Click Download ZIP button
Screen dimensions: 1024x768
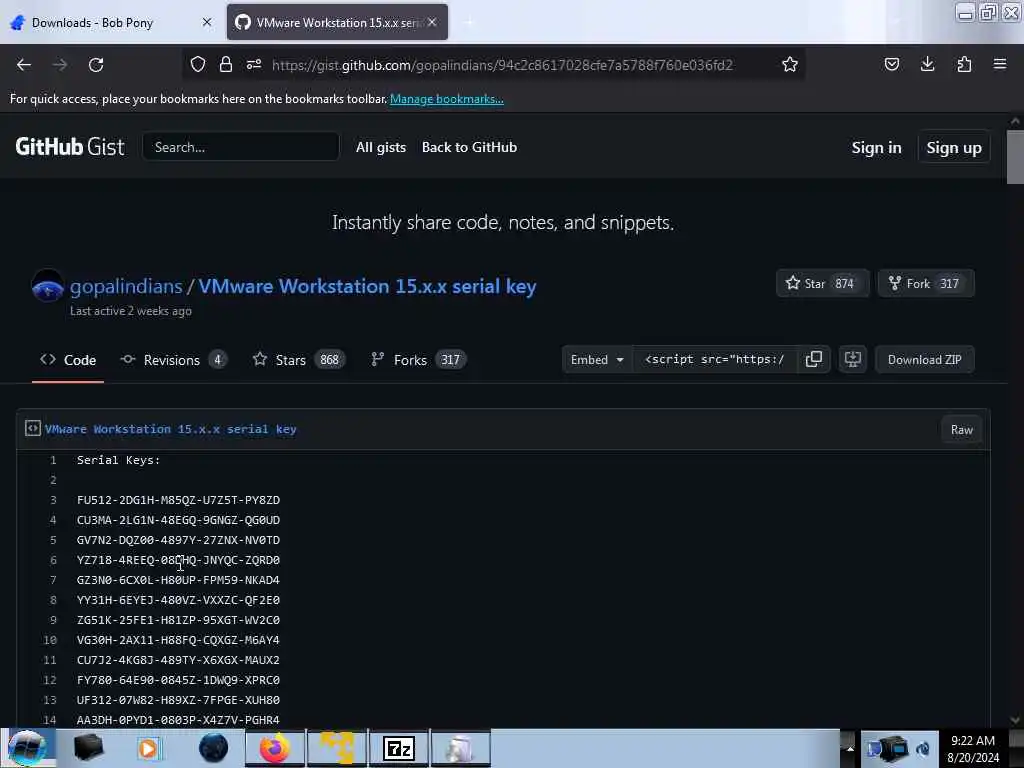click(924, 359)
